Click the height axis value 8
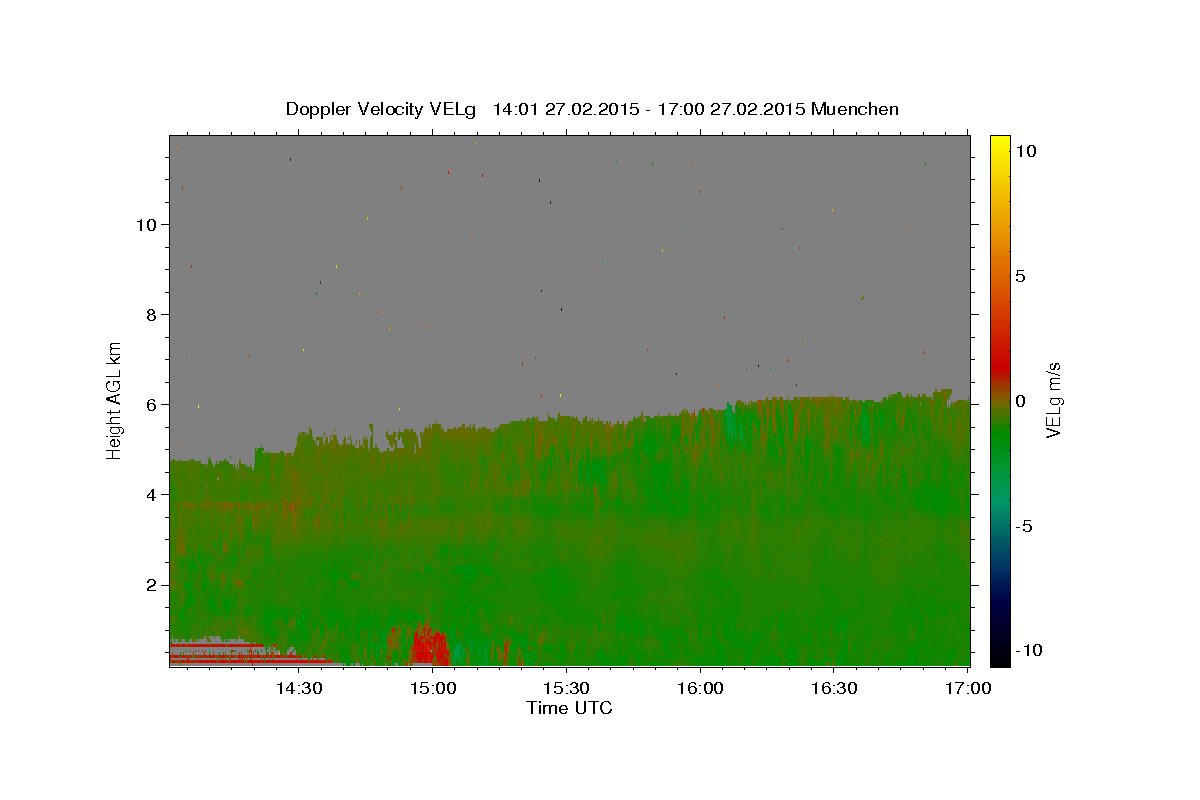1200x800 pixels. [151, 314]
